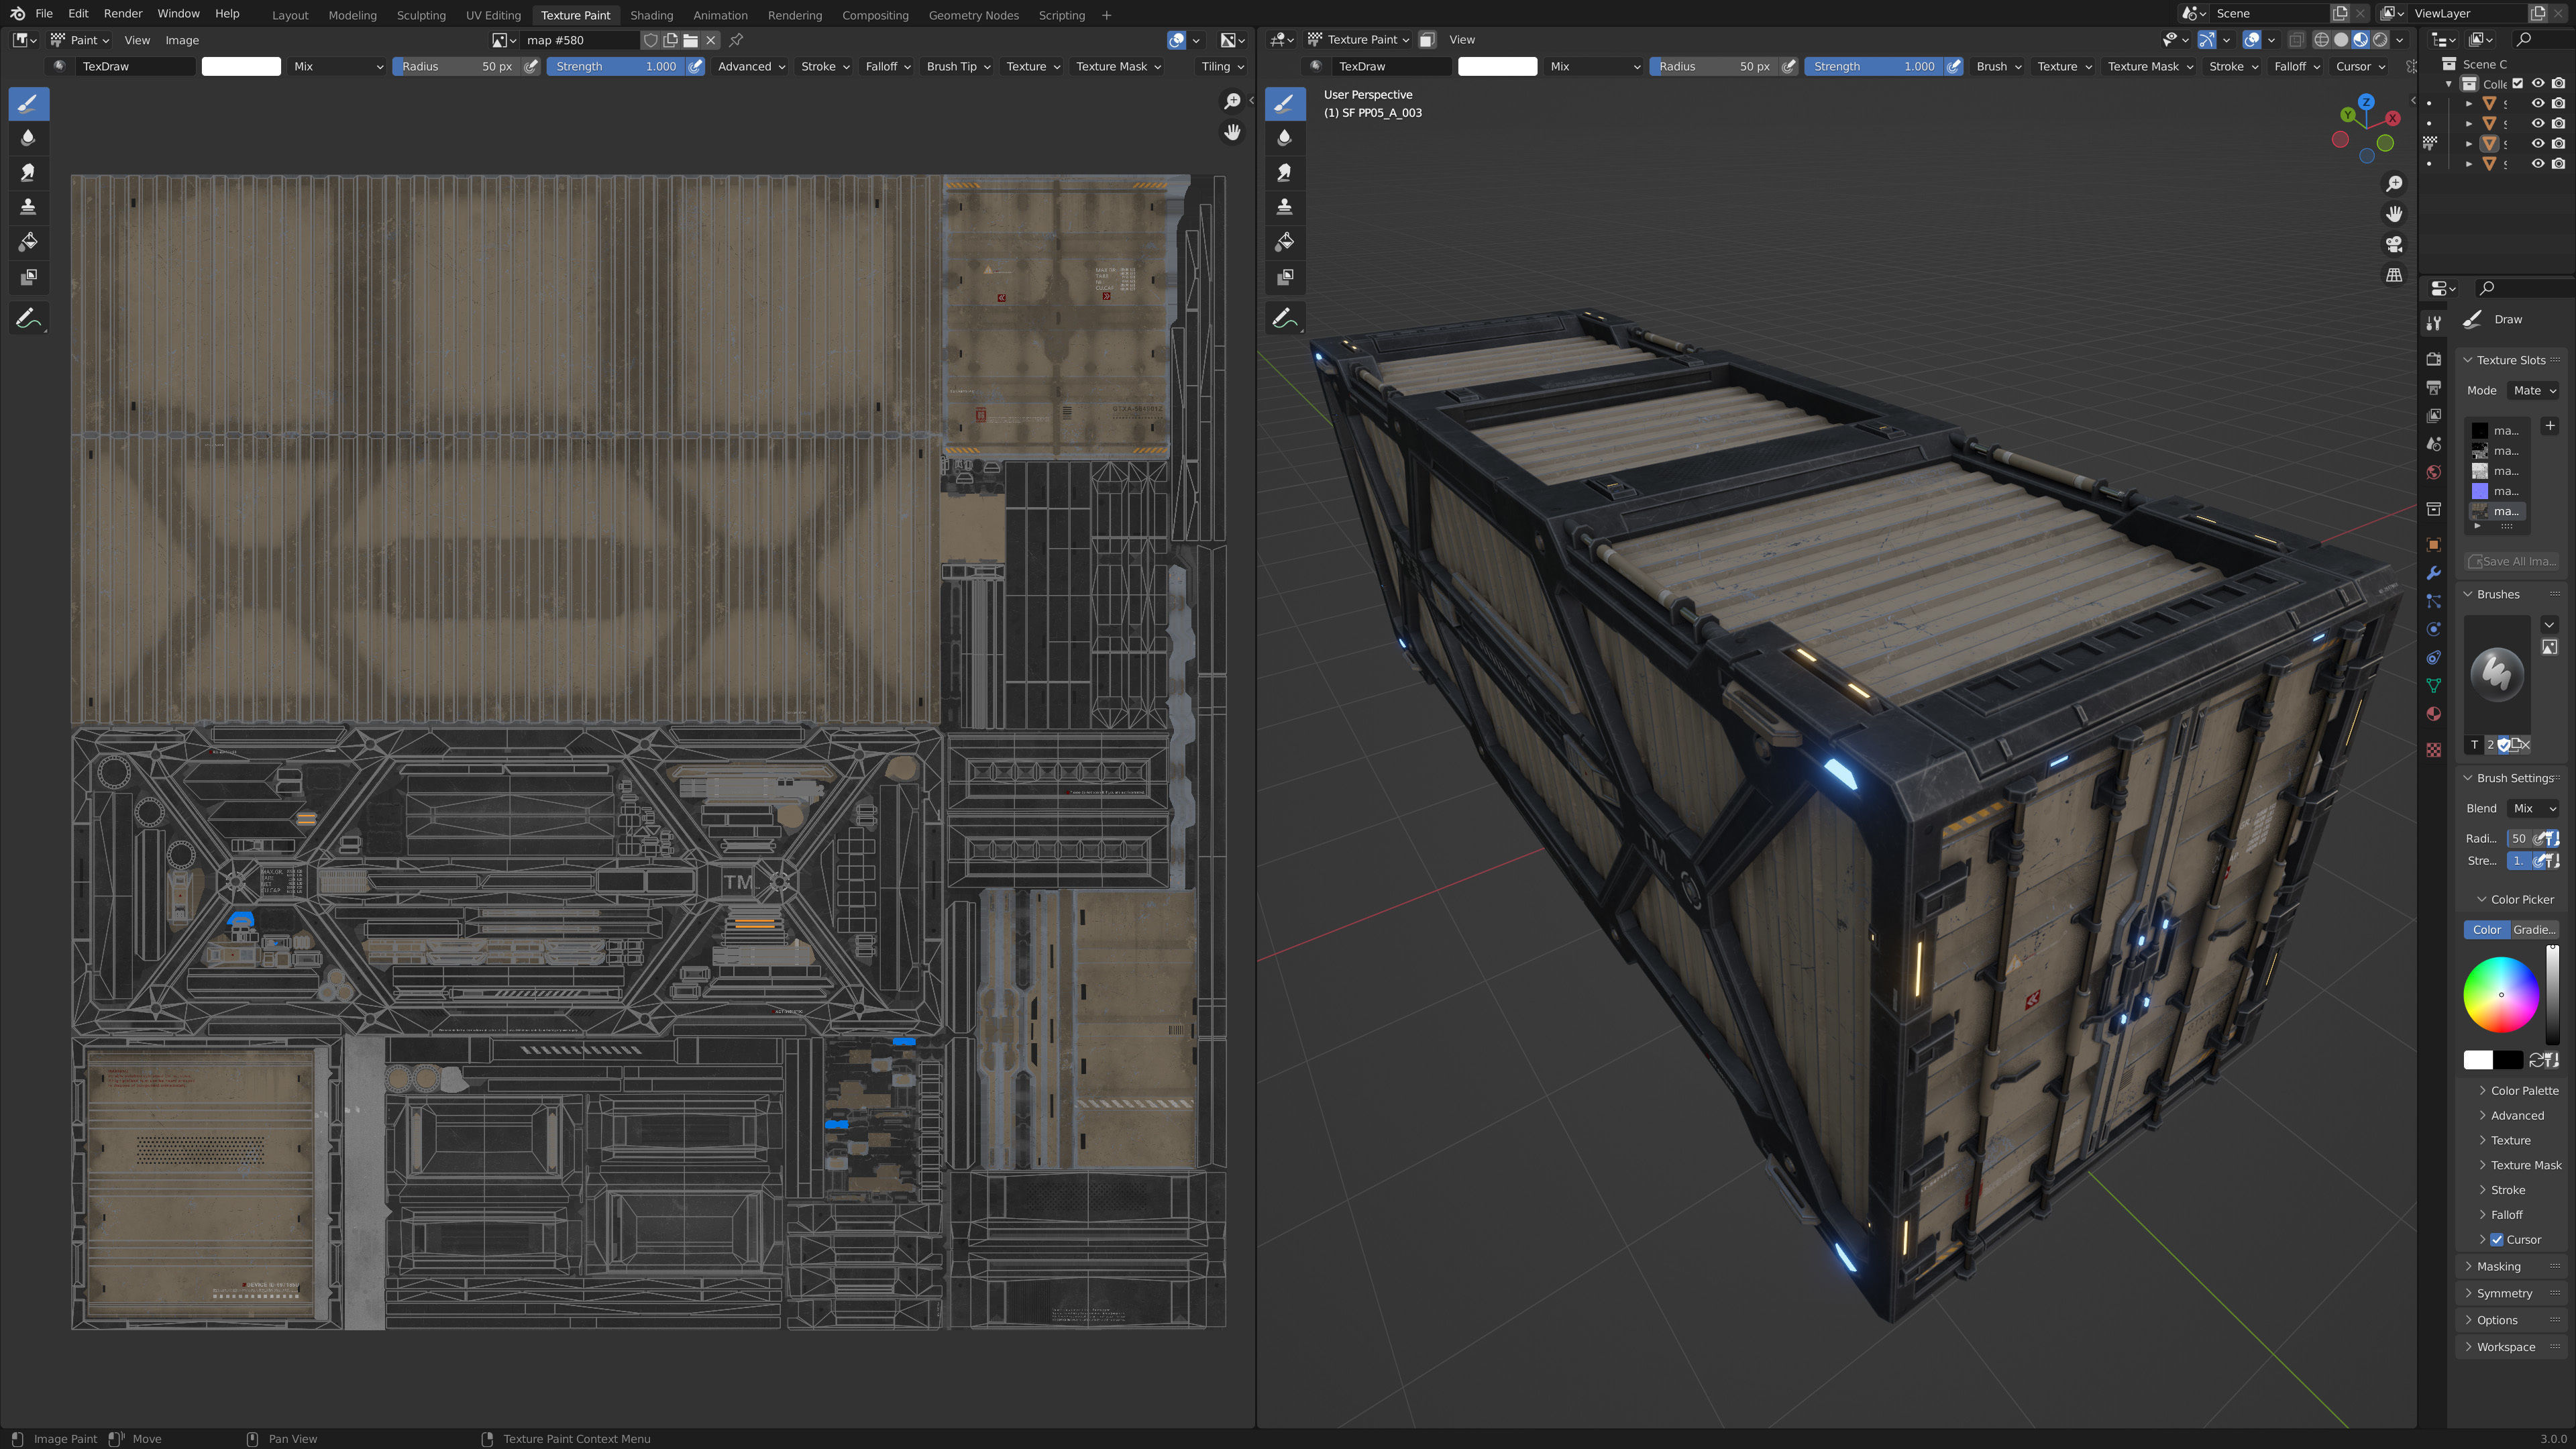Open the Texture properties checker tab
This screenshot has width=2576, height=1449.
click(x=2434, y=750)
